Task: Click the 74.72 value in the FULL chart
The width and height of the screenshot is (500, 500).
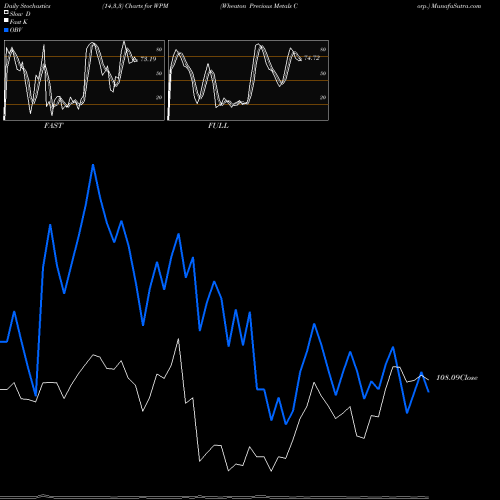Action: tap(312, 58)
